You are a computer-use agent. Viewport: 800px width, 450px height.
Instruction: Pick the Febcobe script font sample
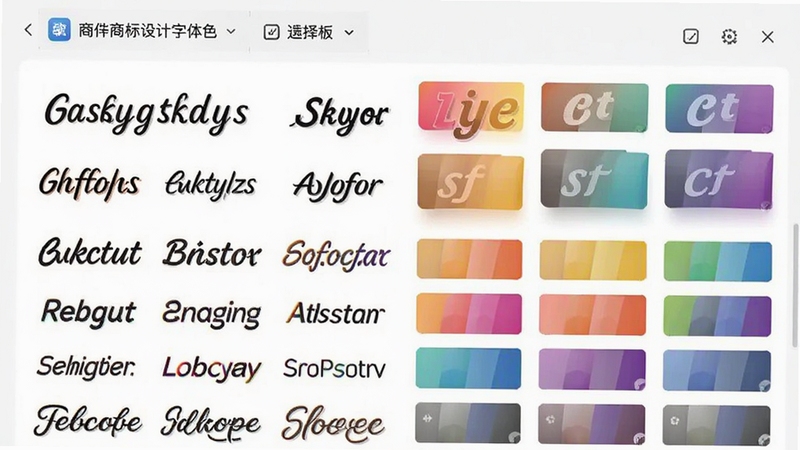pyautogui.click(x=88, y=421)
